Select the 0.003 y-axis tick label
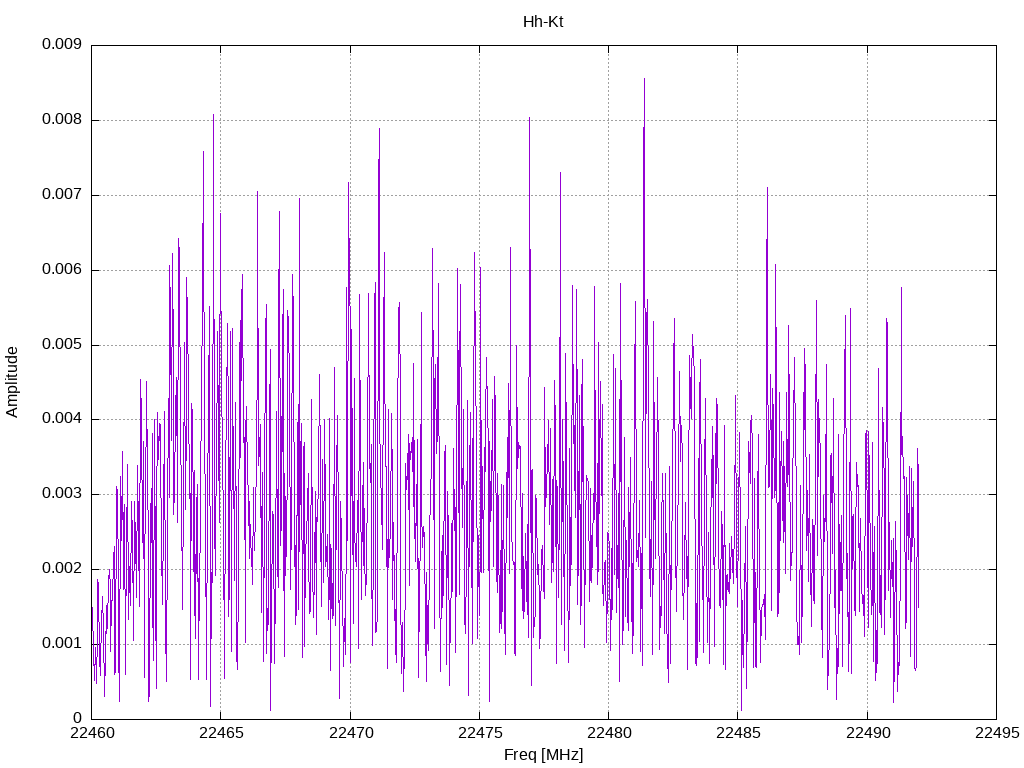This screenshot has height=768, width=1024. point(62,493)
